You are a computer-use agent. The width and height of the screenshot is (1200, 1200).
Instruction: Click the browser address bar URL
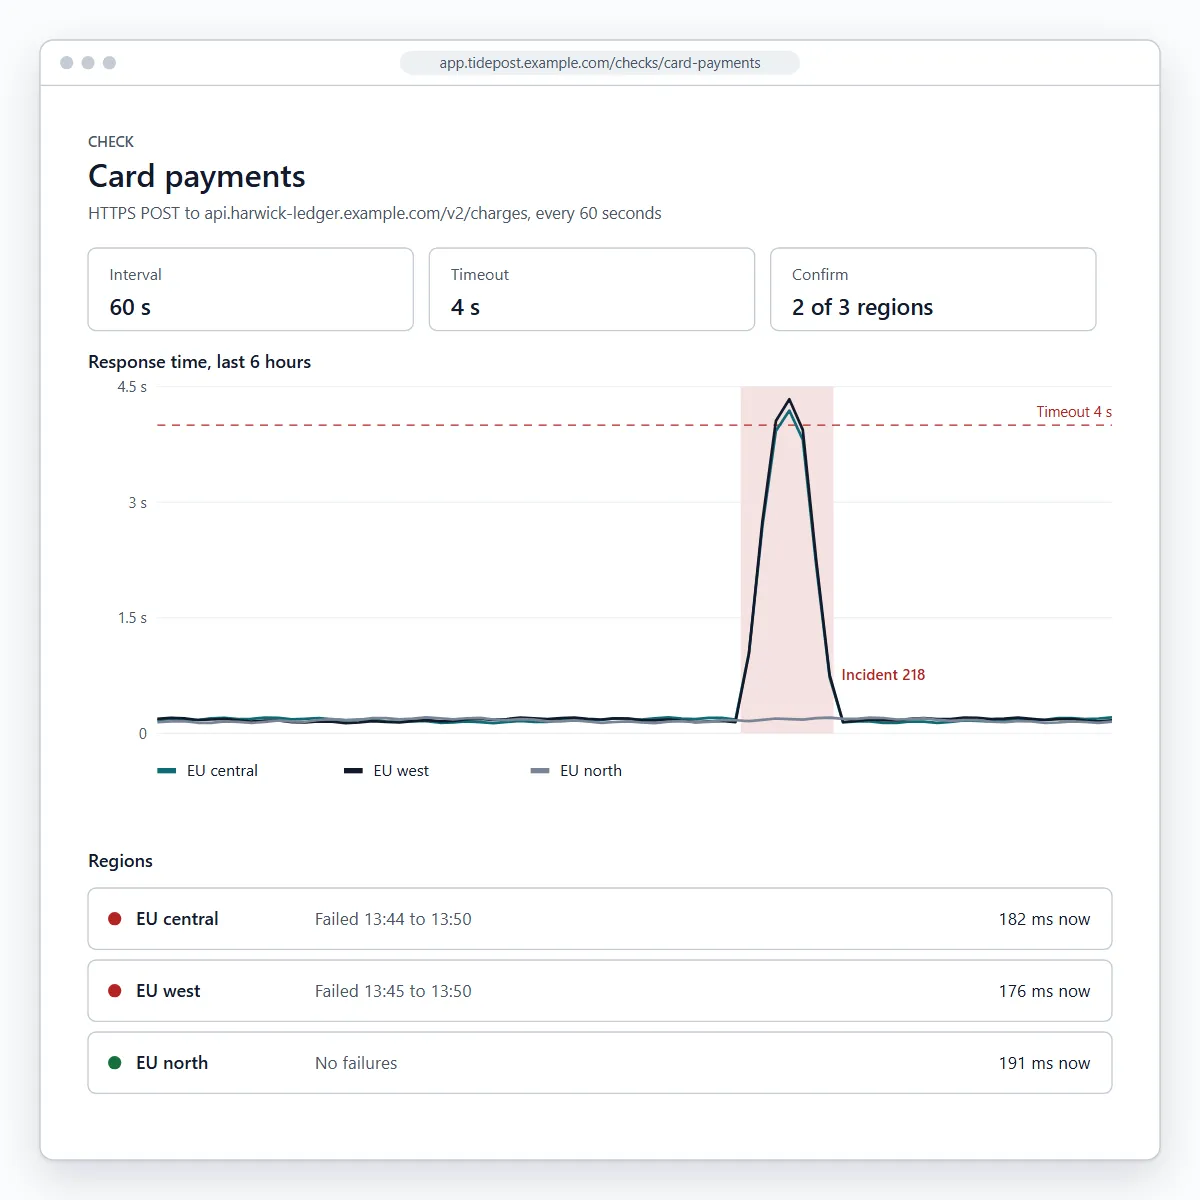pyautogui.click(x=600, y=63)
